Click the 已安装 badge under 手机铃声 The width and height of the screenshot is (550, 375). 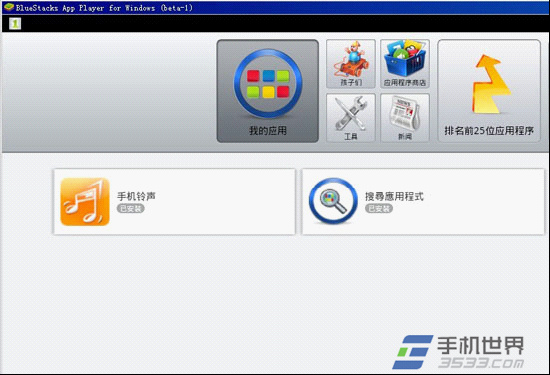131,209
